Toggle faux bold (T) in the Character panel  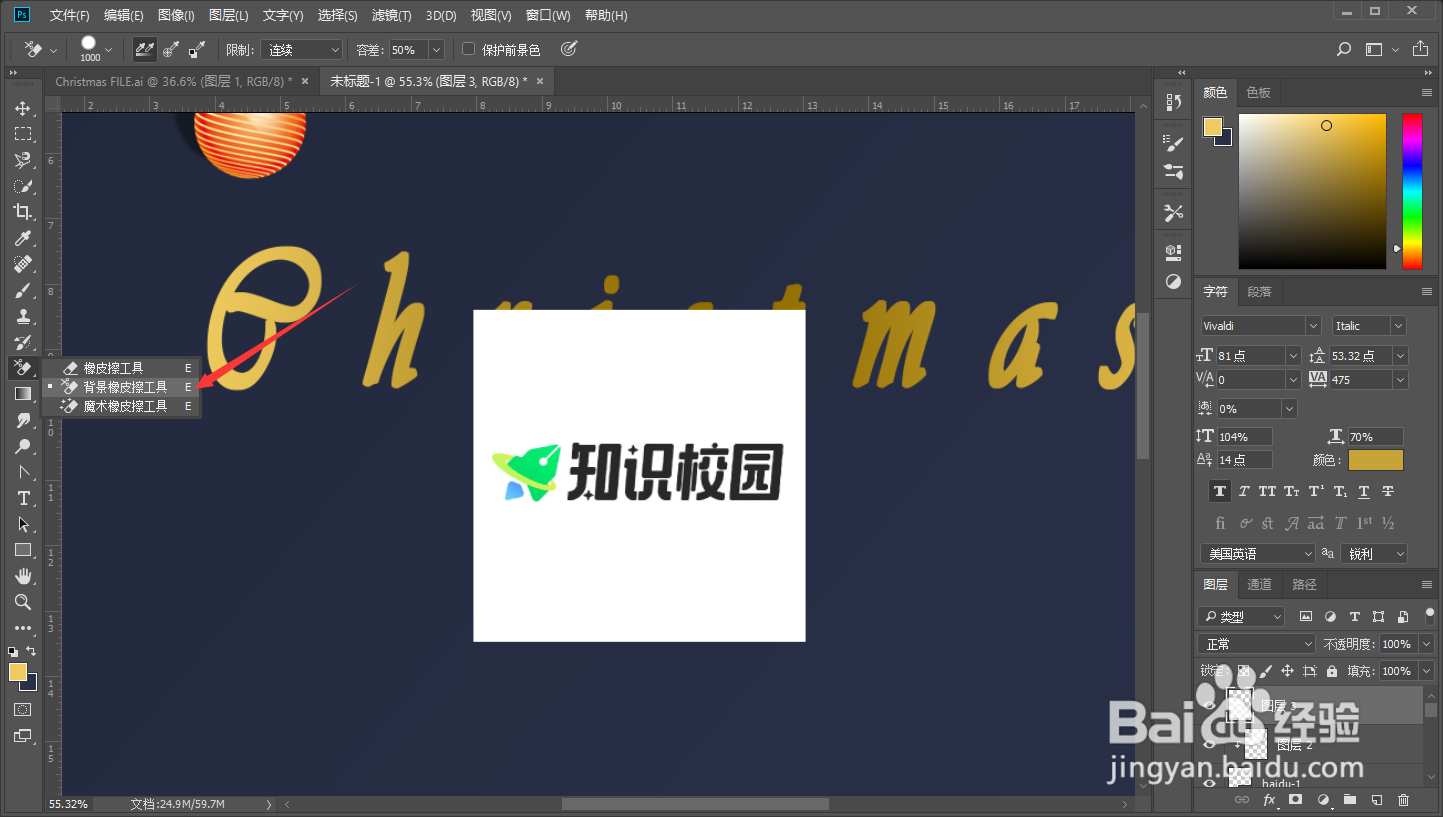[x=1219, y=491]
